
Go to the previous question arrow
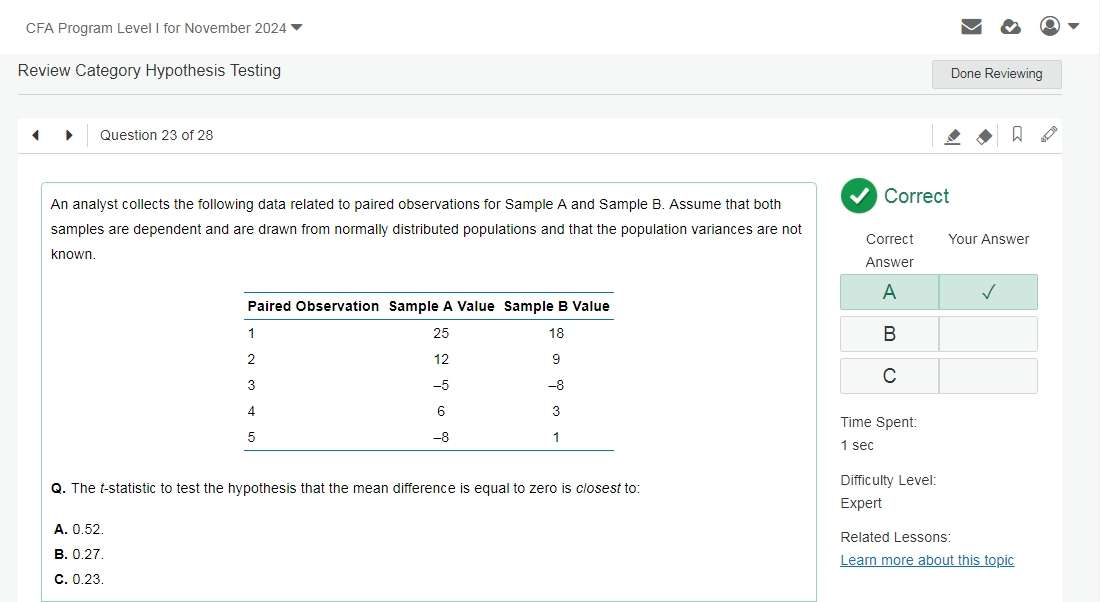[36, 135]
